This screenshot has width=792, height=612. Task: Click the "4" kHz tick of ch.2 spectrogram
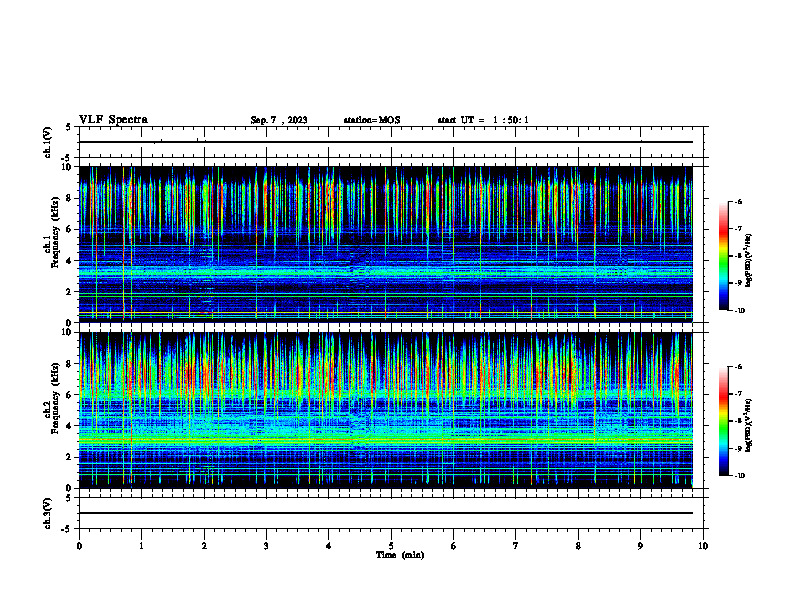pos(70,426)
